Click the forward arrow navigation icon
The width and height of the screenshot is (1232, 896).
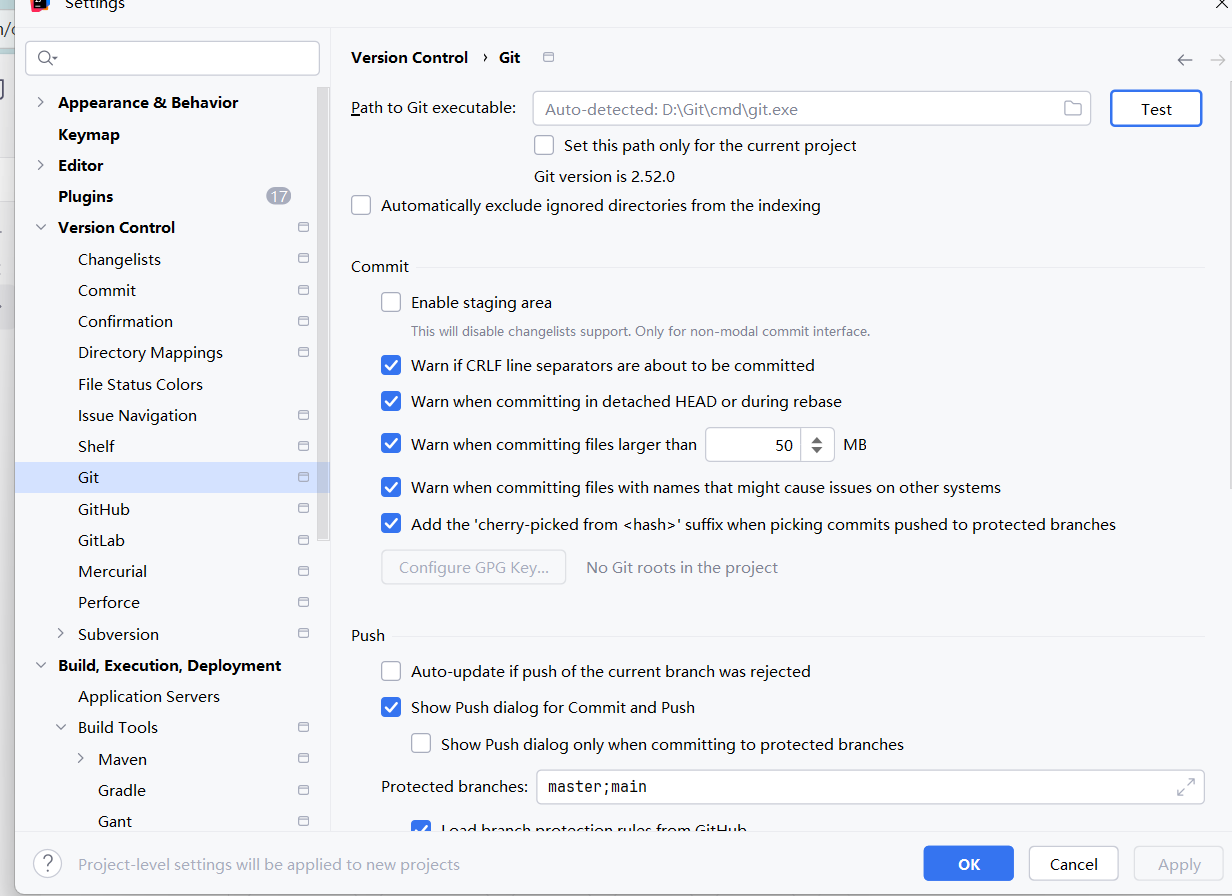tap(1218, 60)
